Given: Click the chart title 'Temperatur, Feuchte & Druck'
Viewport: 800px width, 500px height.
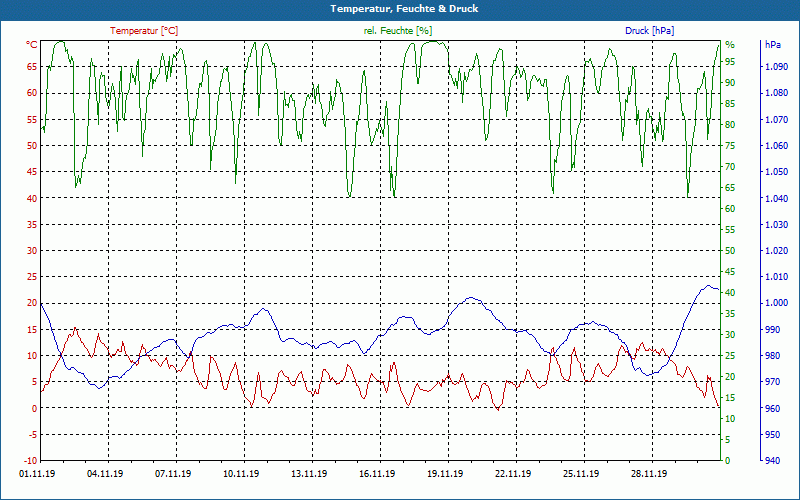Looking at the screenshot, I should 404,9.
